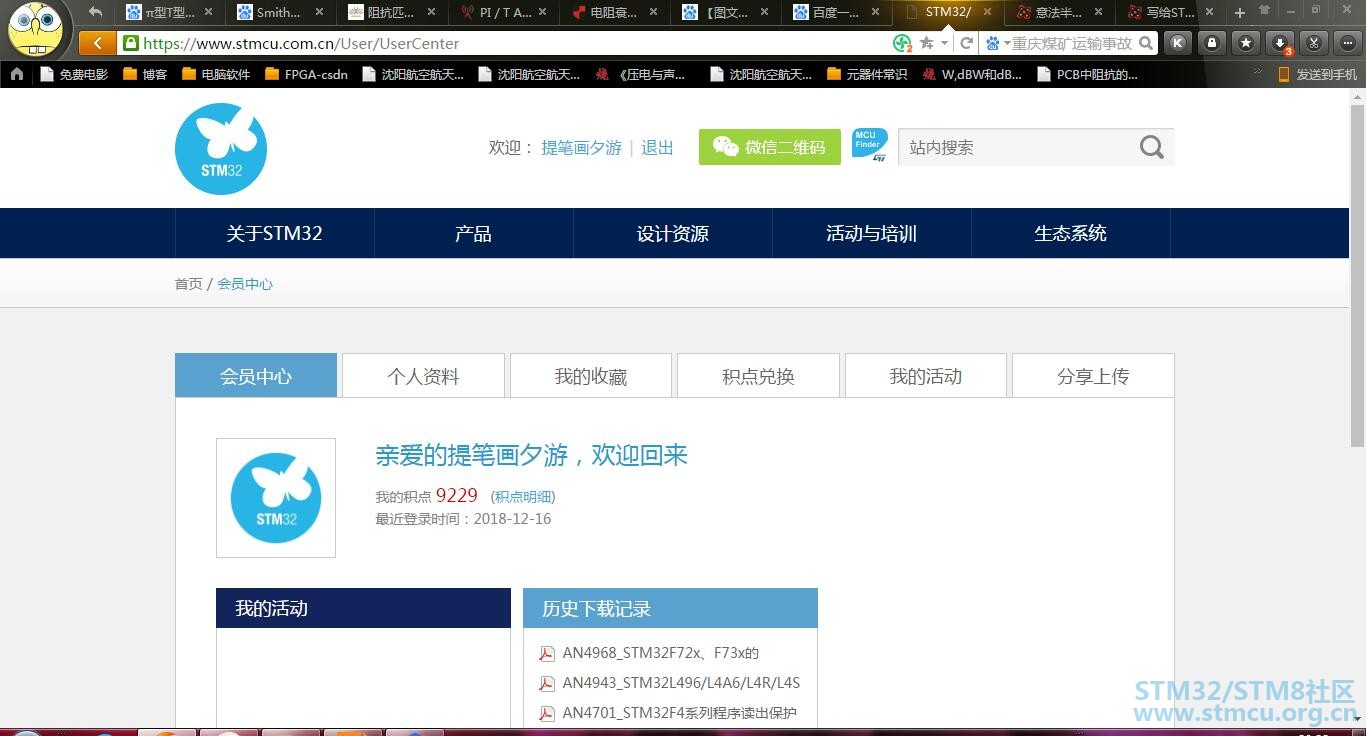Reload the page with the refresh icon
Viewport: 1366px width, 736px height.
966,43
